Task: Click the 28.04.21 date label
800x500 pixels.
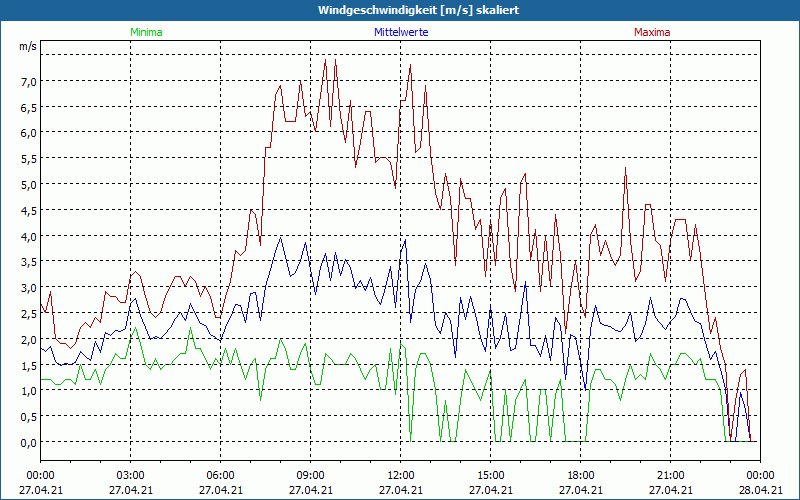Action: coord(760,490)
